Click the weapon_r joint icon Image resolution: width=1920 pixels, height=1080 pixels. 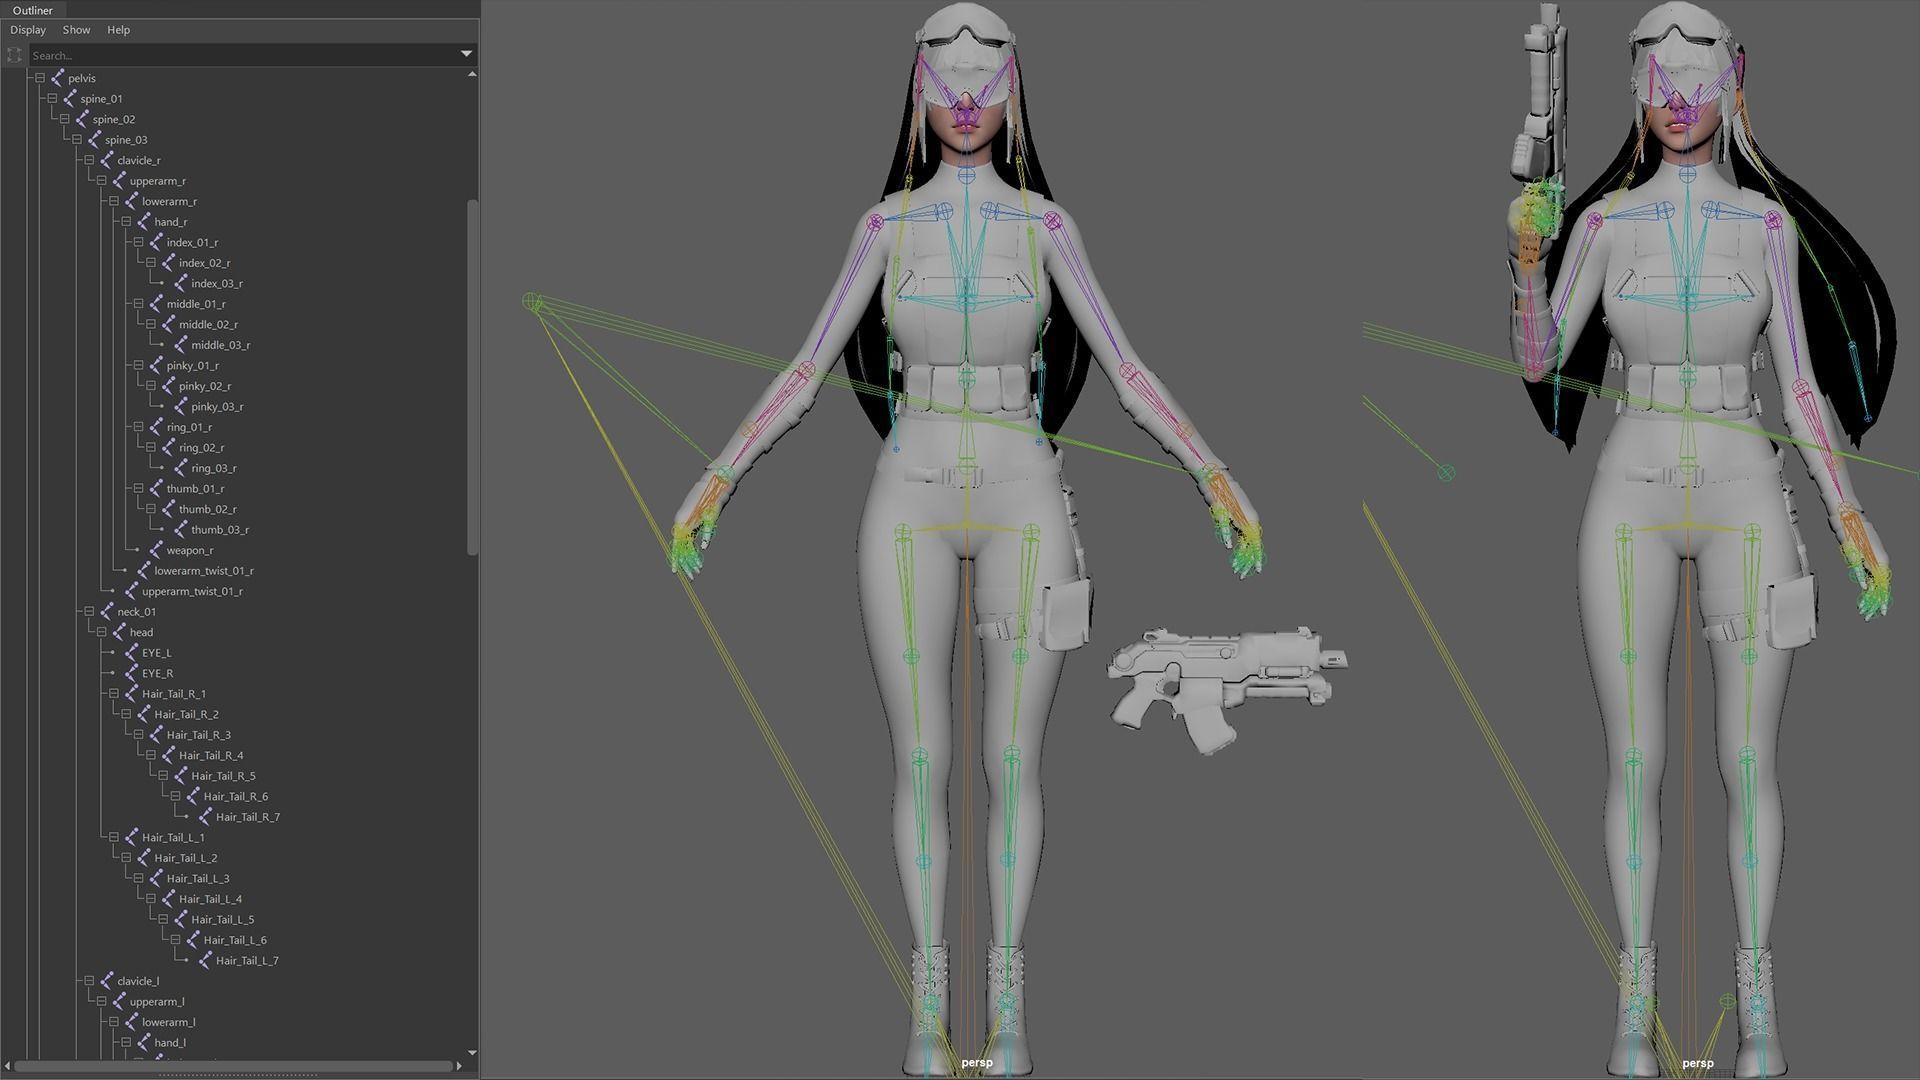pos(156,550)
